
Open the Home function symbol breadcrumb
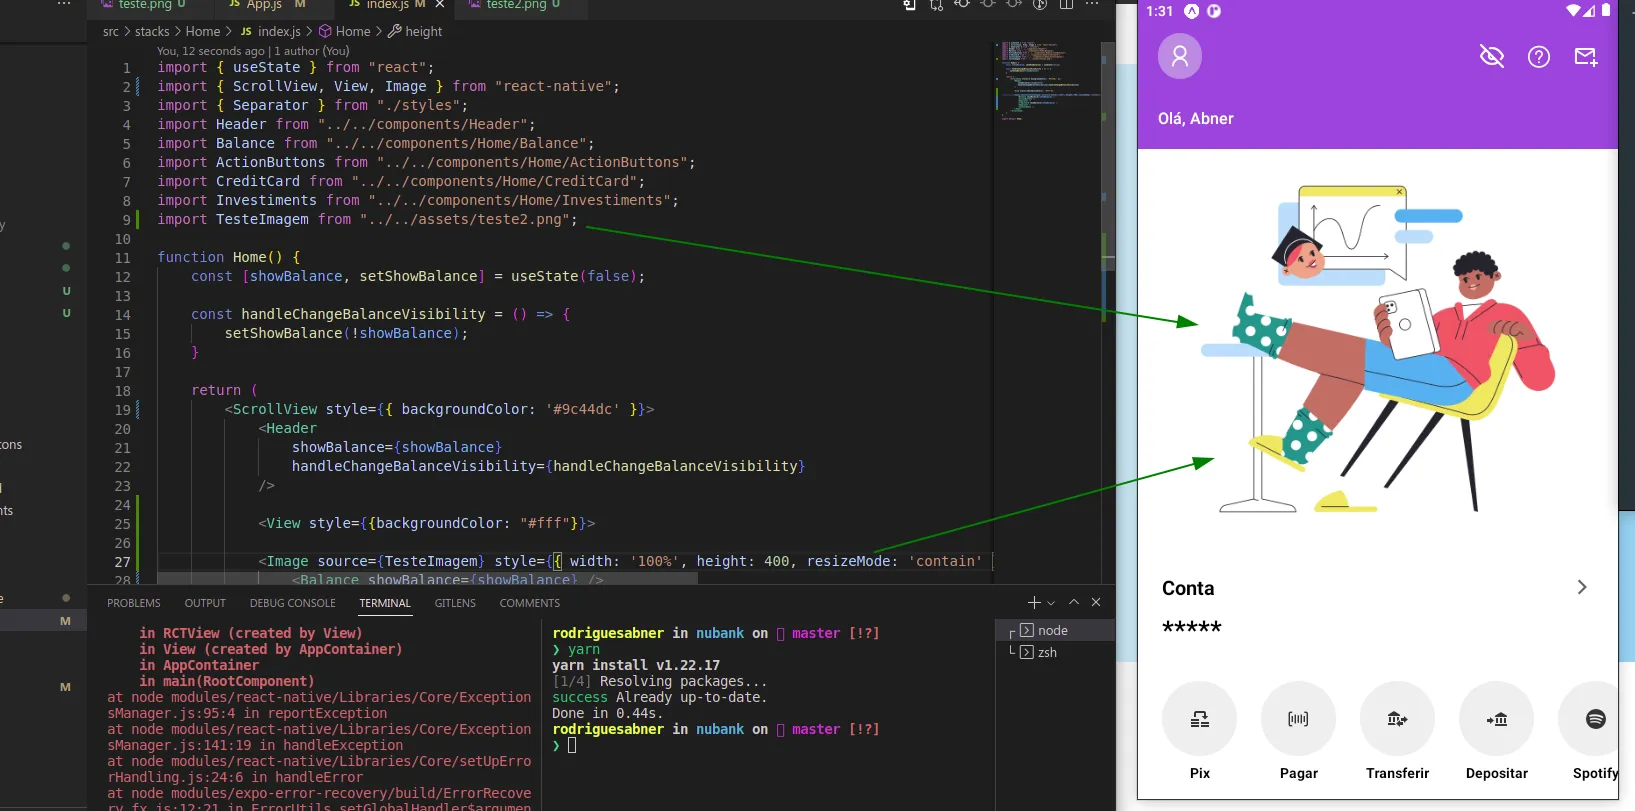pos(344,32)
